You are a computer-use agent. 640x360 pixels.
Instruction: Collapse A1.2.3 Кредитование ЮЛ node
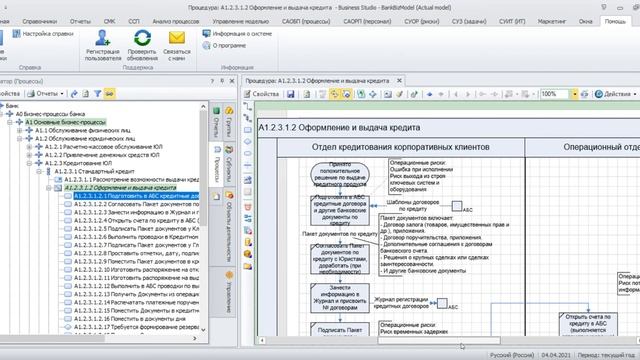pyautogui.click(x=29, y=163)
